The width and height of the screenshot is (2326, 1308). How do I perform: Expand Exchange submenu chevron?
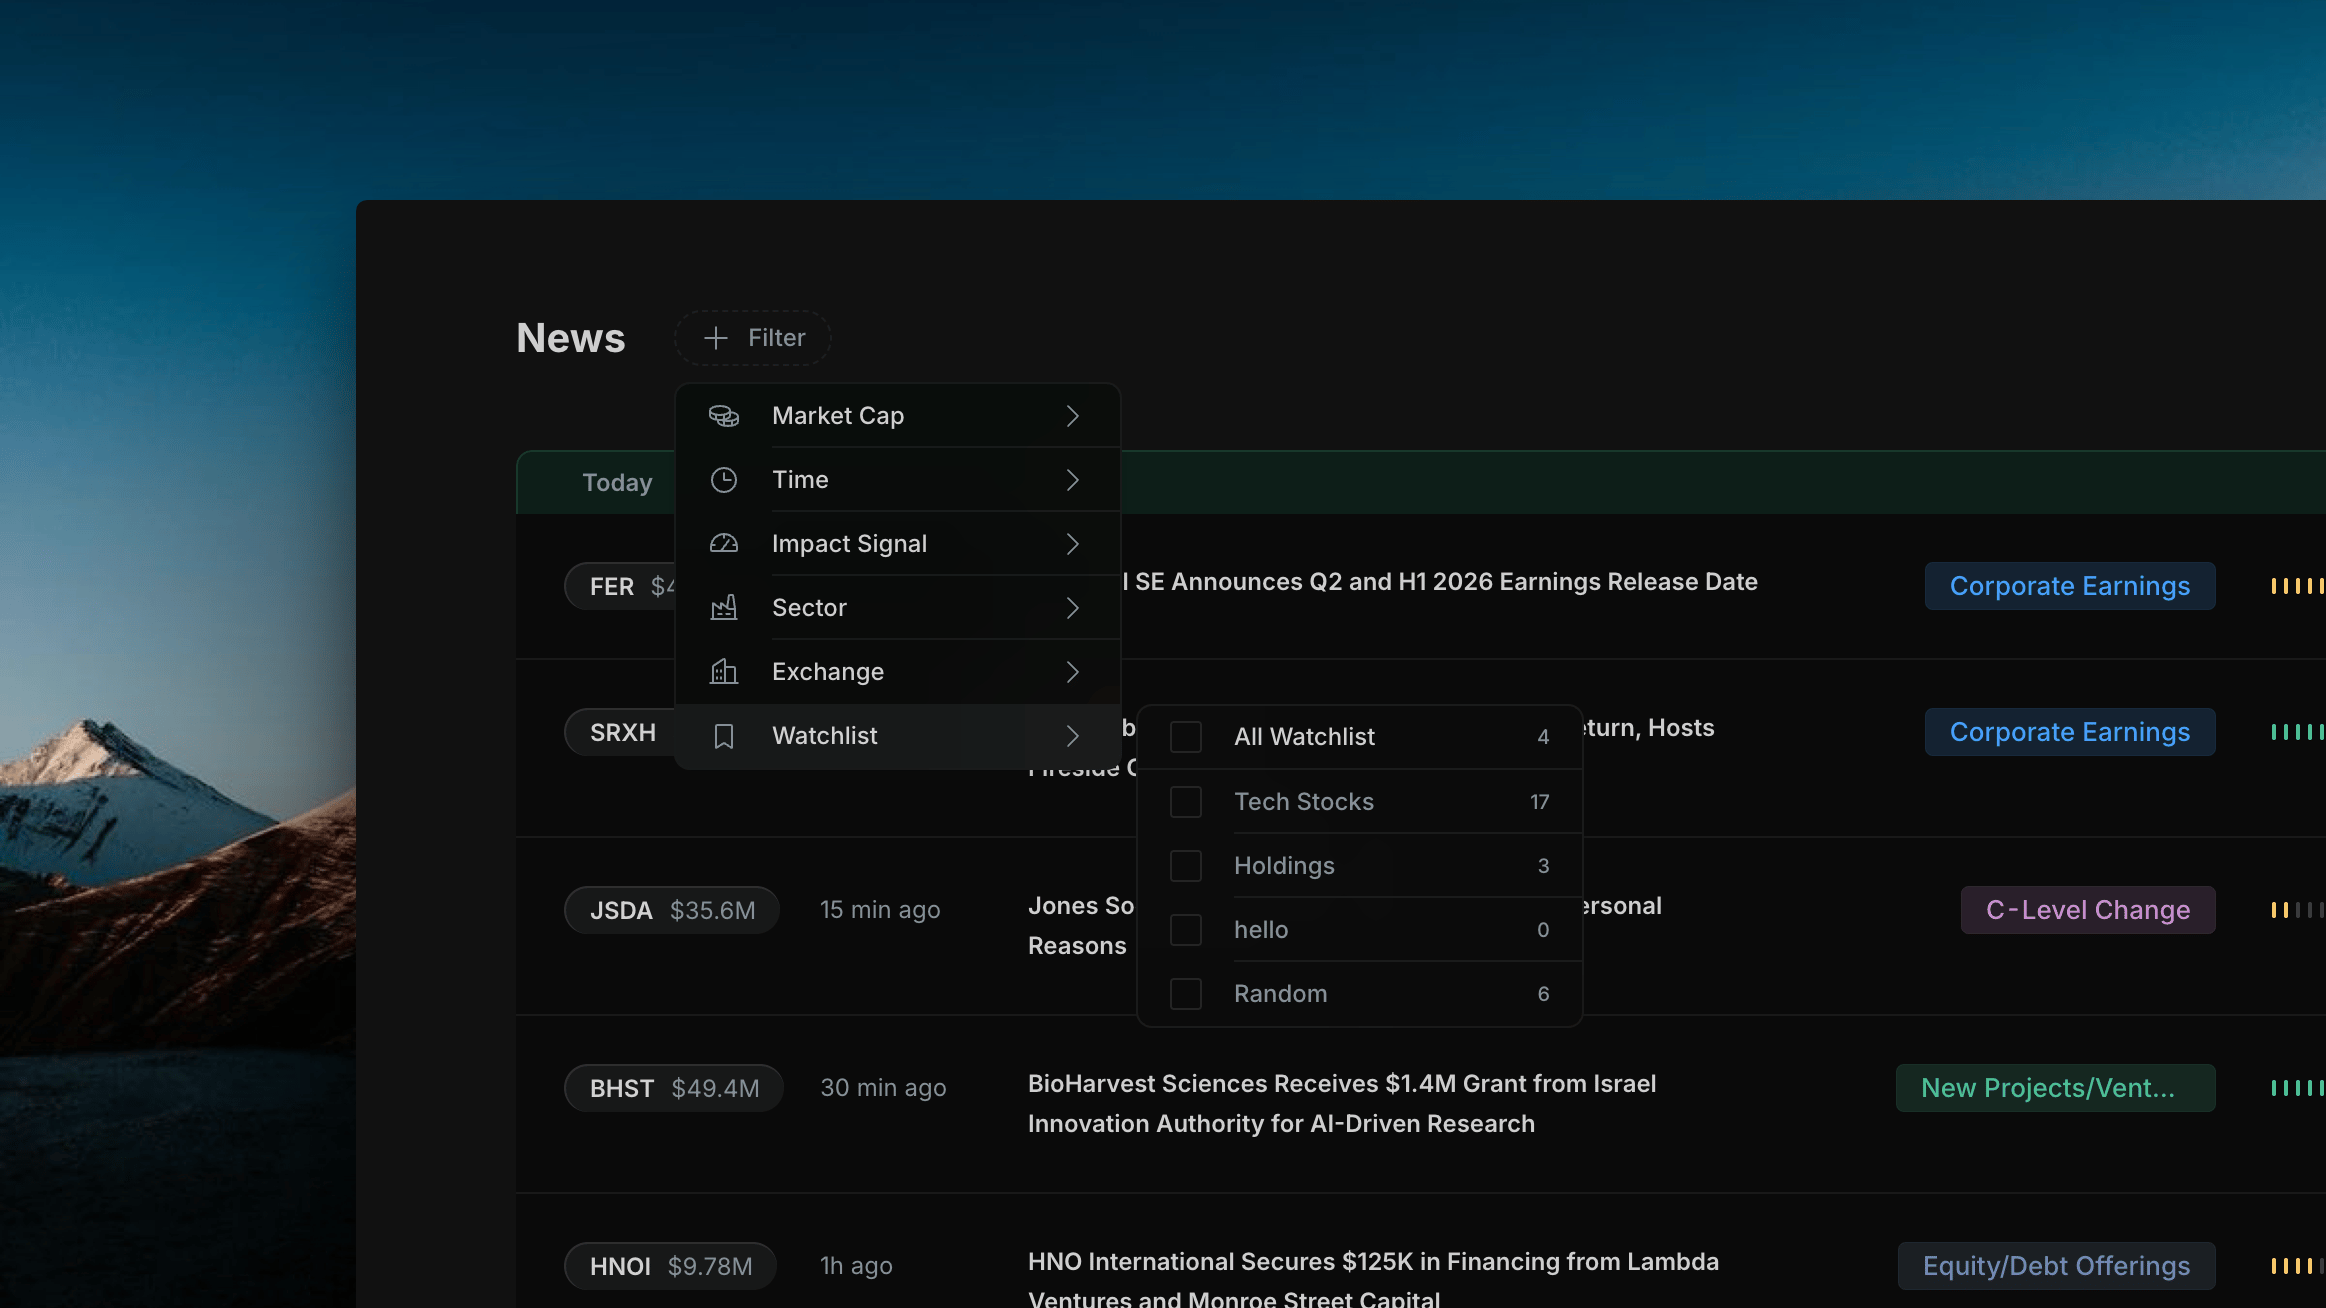tap(1073, 672)
